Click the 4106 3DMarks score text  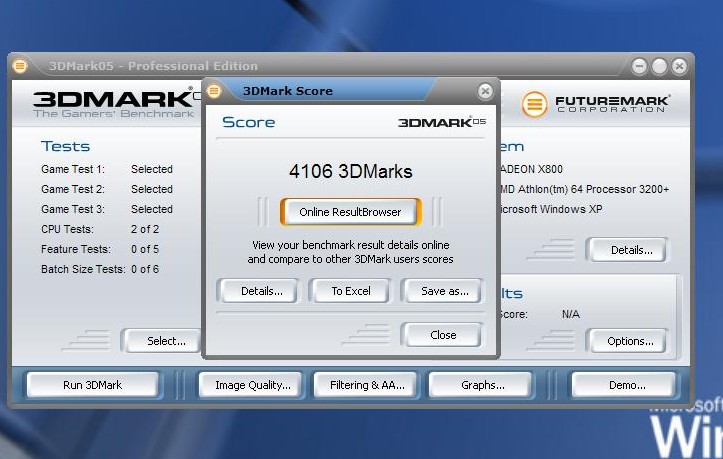(350, 171)
